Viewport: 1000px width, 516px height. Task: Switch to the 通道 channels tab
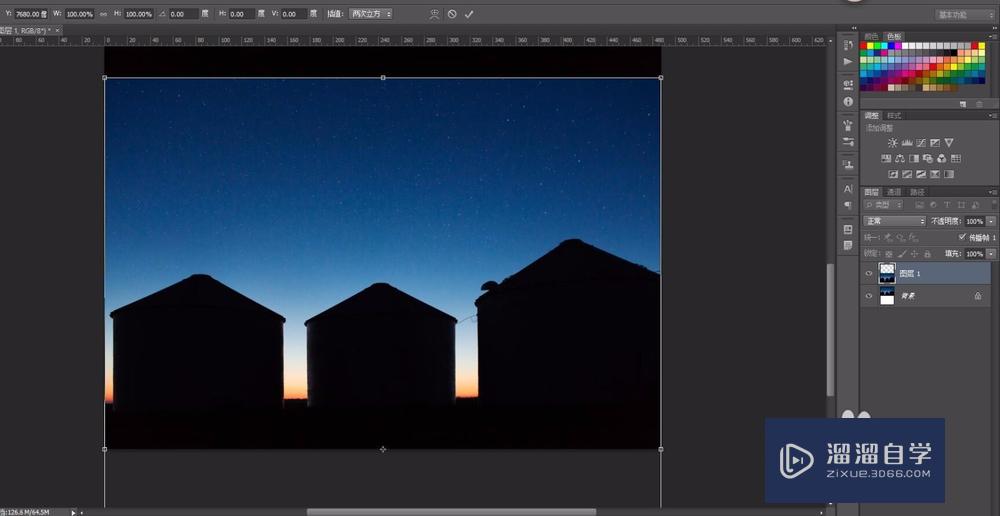894,192
